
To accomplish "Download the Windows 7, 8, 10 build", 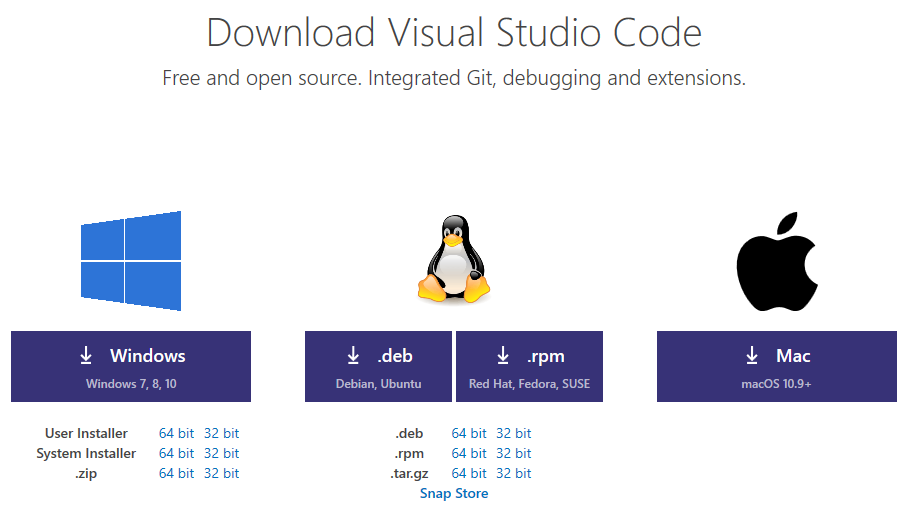I will click(131, 366).
